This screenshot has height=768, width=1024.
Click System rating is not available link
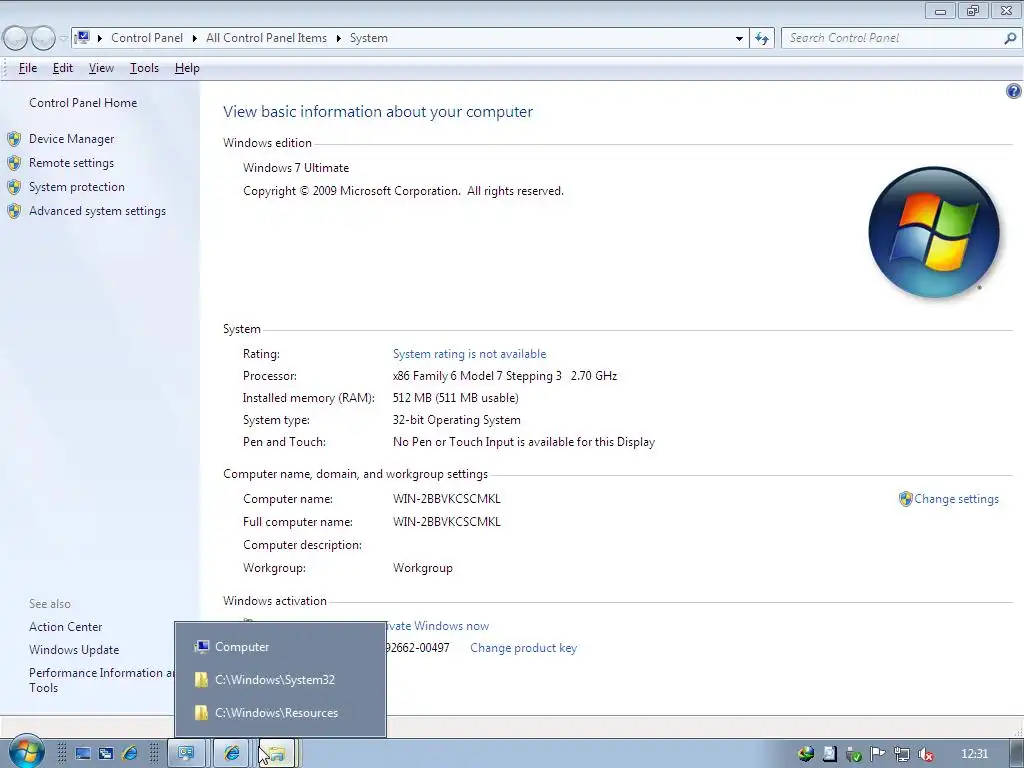[x=470, y=354]
